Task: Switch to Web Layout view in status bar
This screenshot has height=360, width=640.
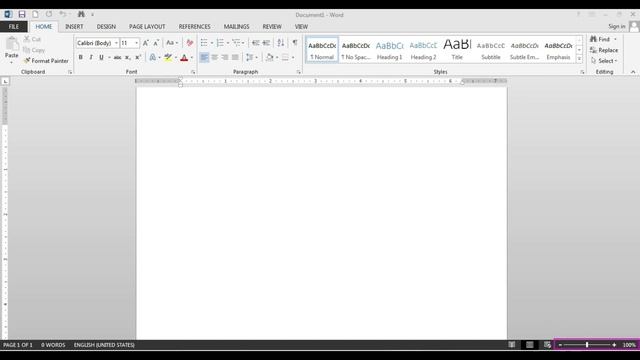Action: point(547,345)
